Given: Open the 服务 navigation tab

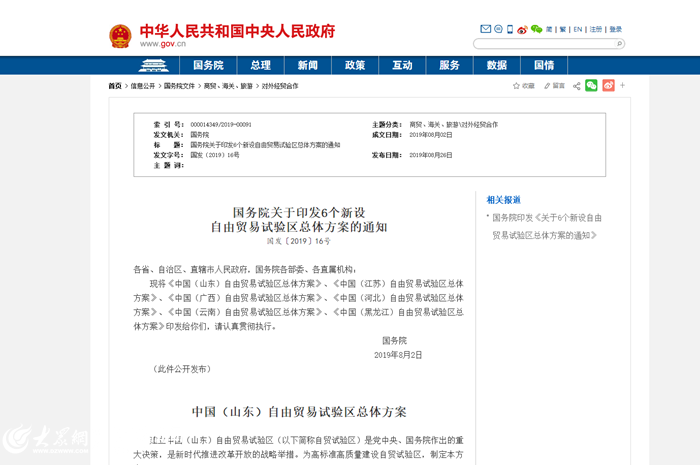Looking at the screenshot, I should [x=449, y=65].
